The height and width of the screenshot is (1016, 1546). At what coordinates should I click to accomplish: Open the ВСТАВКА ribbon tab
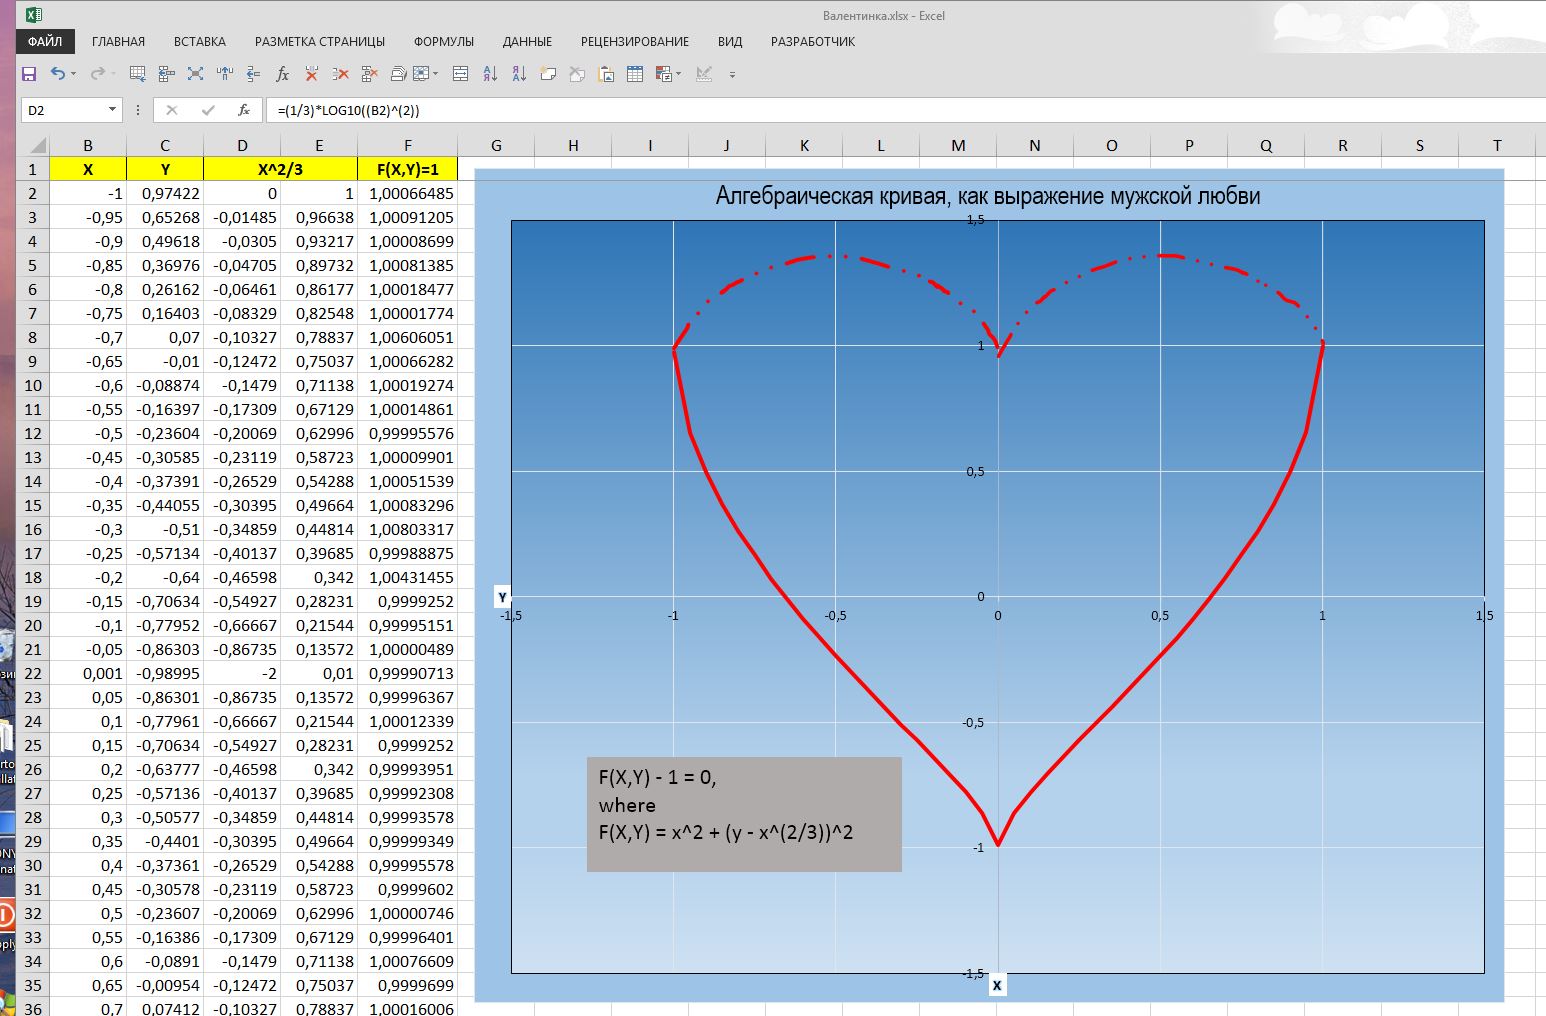click(199, 42)
